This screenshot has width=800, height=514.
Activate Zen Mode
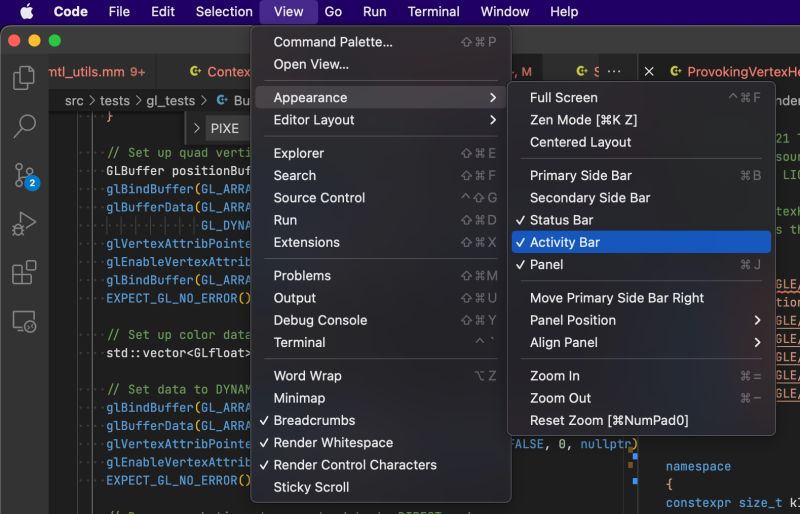pos(641,120)
